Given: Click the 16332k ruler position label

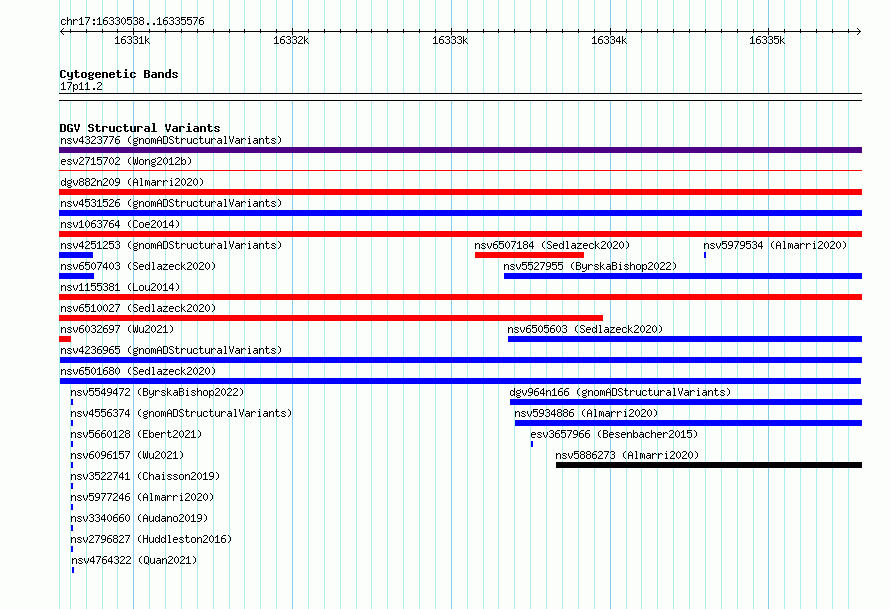Looking at the screenshot, I should 291,40.
